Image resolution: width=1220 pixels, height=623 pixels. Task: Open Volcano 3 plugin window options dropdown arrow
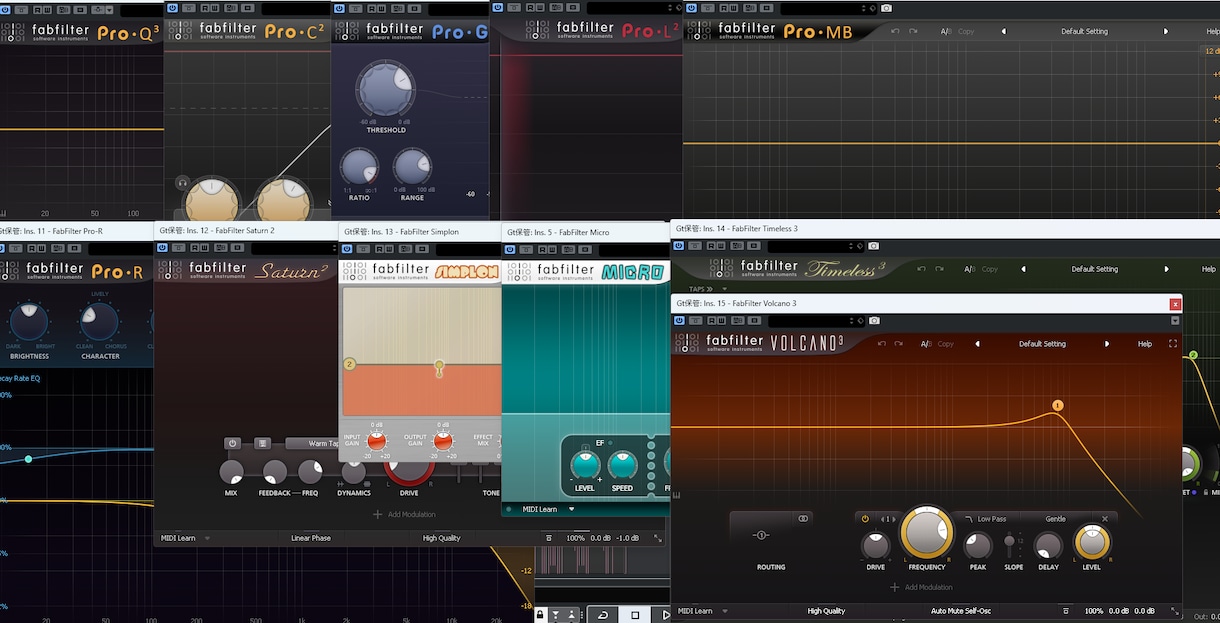tap(1175, 321)
